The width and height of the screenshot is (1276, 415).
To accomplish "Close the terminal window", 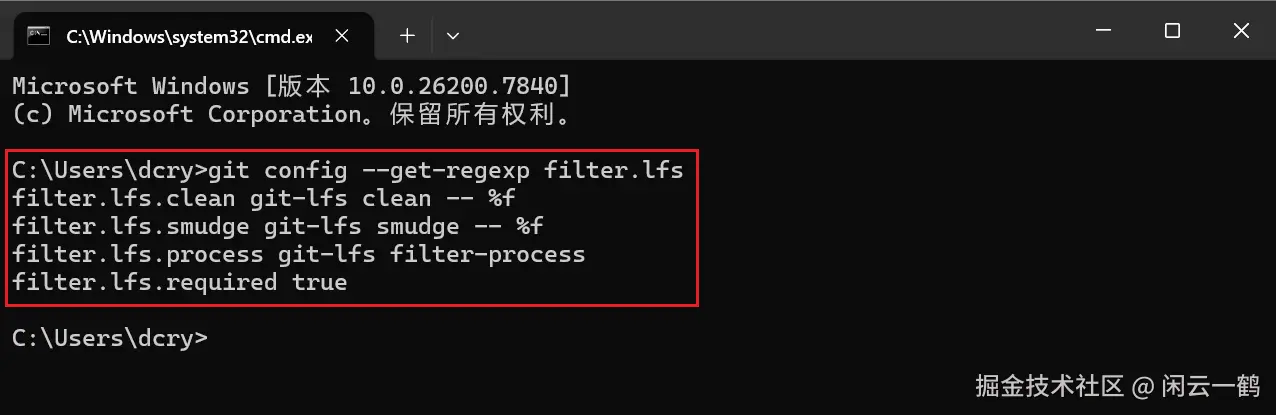I will pos(1241,32).
